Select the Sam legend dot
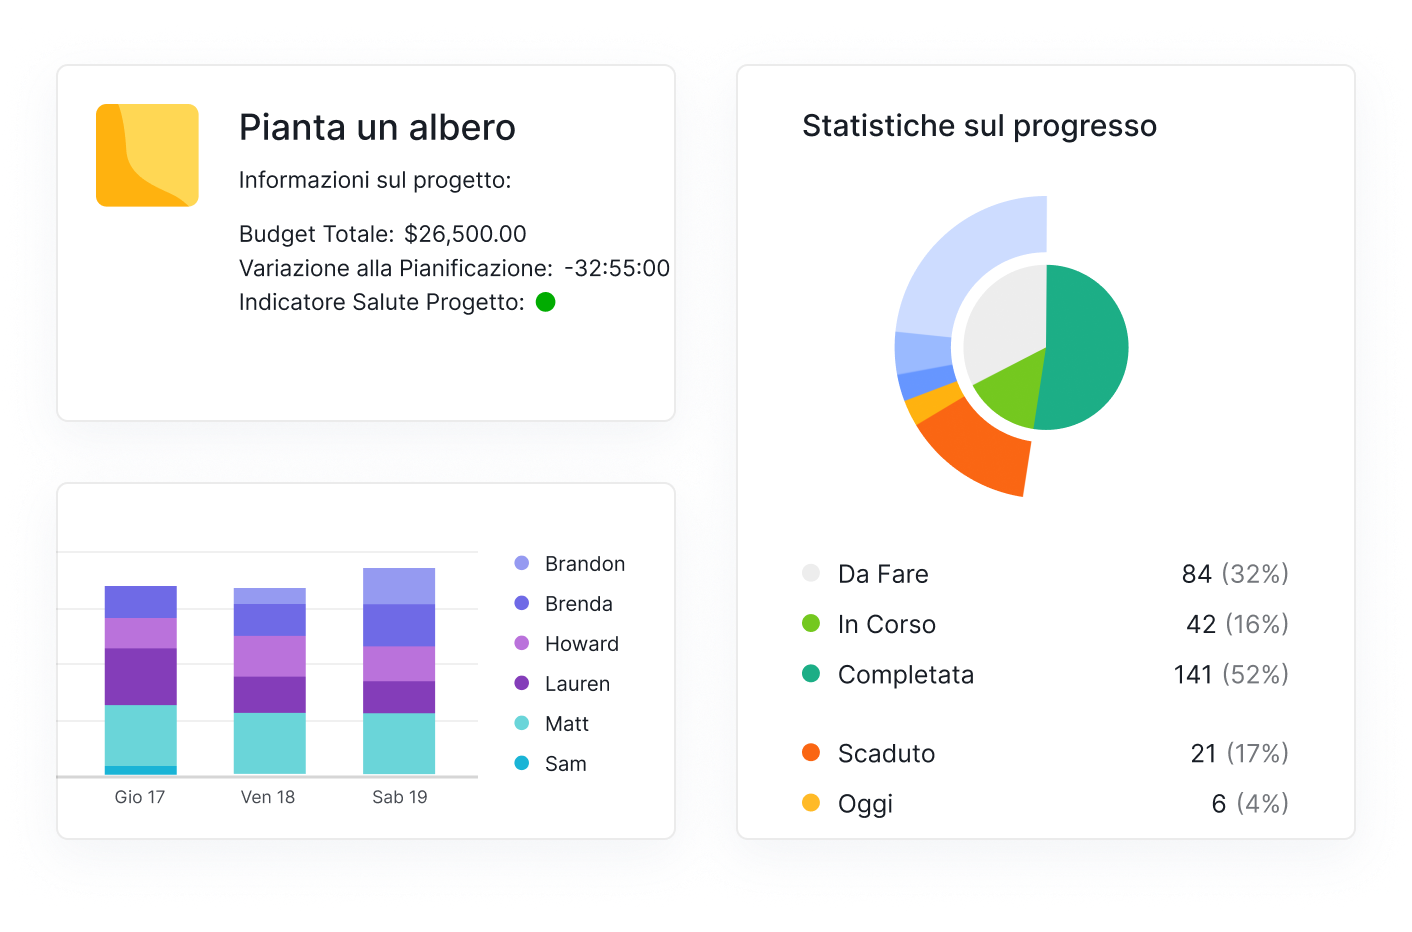1412x932 pixels. [521, 763]
